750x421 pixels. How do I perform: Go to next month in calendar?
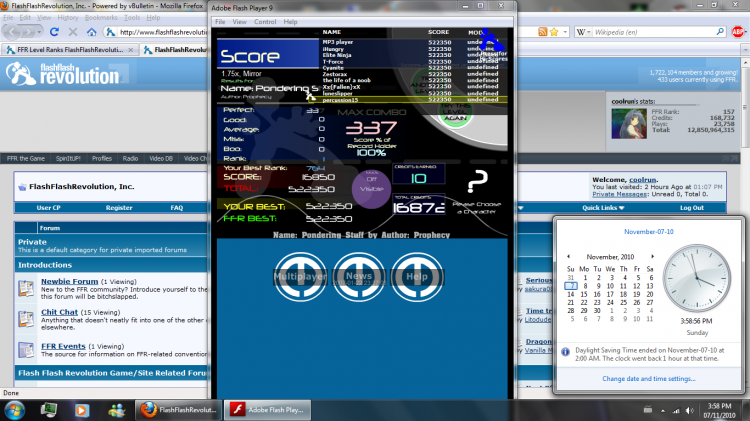click(x=652, y=256)
